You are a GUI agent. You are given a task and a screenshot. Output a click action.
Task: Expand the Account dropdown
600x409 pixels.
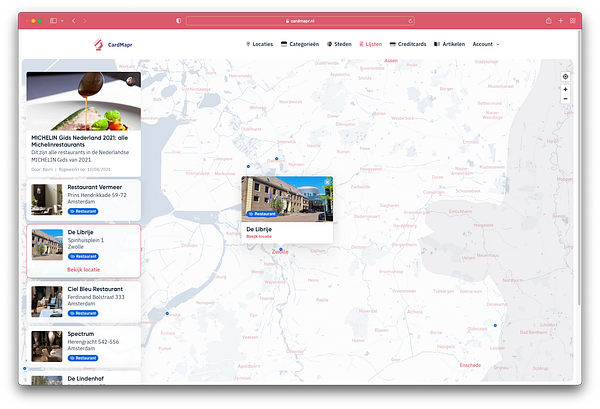pos(486,44)
